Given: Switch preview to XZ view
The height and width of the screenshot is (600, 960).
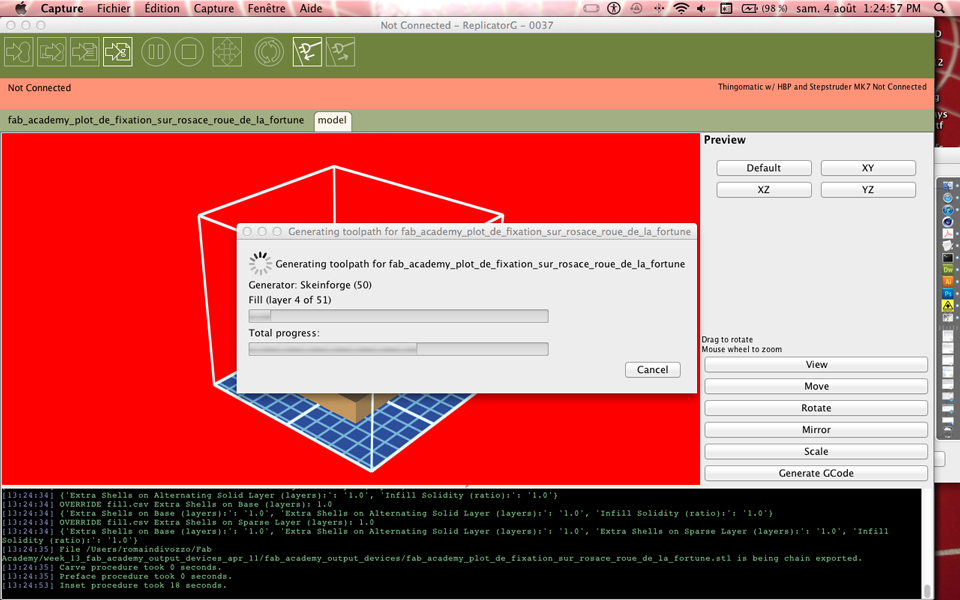Looking at the screenshot, I should click(x=763, y=190).
